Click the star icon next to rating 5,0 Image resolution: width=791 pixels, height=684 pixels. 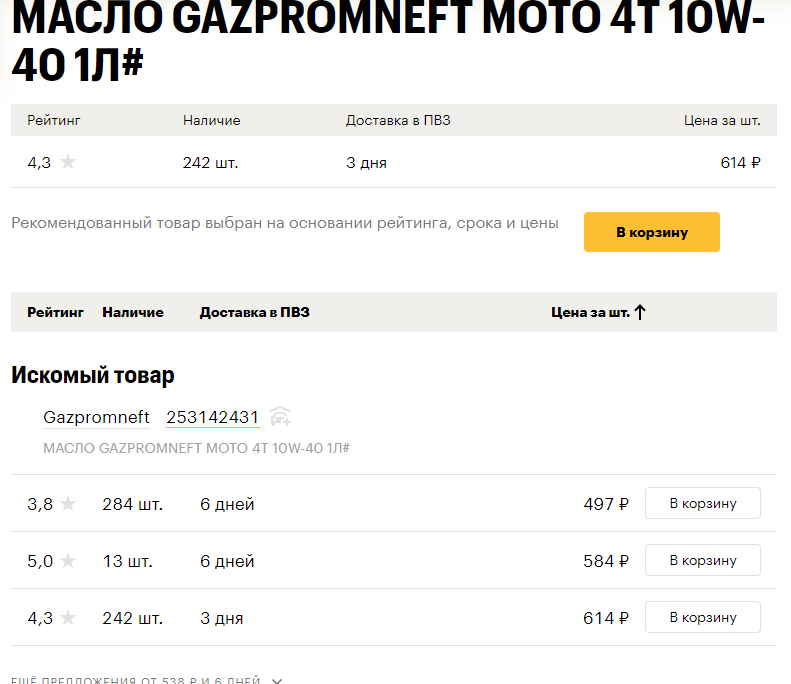click(68, 560)
